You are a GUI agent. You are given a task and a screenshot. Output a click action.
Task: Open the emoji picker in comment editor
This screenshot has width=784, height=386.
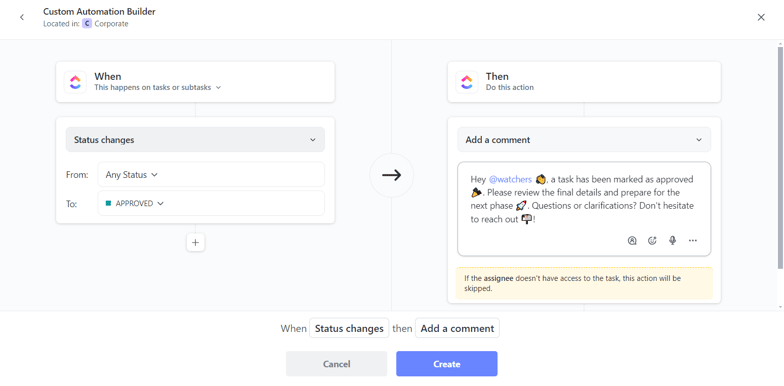(652, 240)
